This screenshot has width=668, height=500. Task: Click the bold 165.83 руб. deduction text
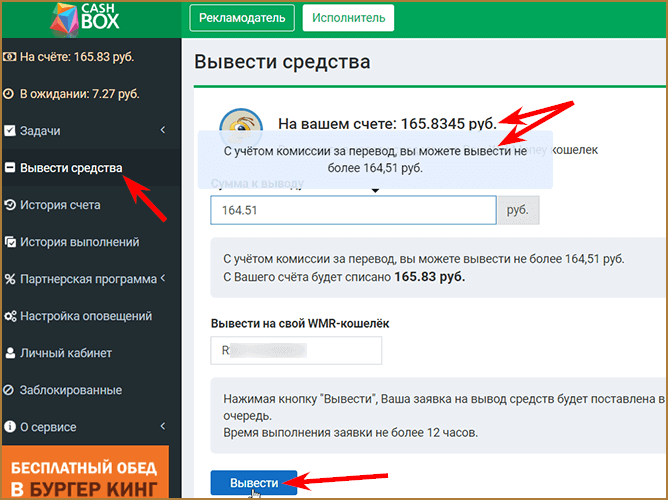[x=429, y=277]
